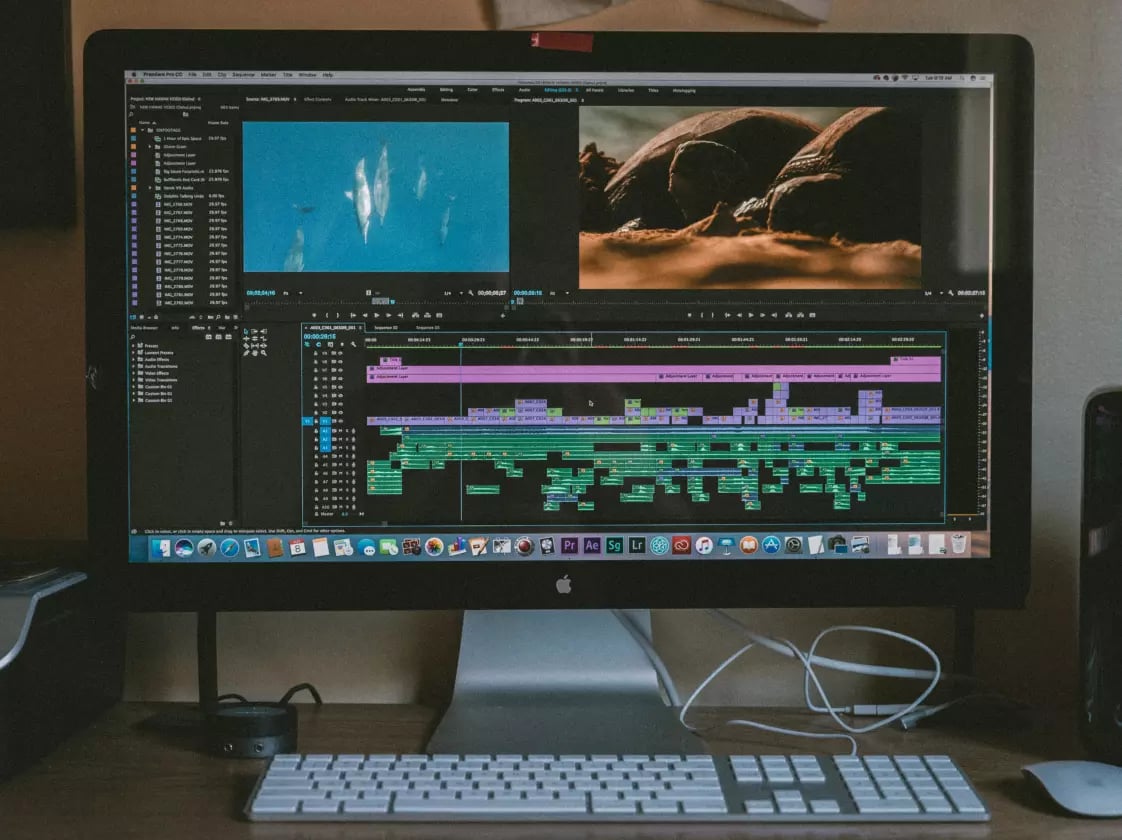Toggle eye visibility of track V1

[340, 421]
